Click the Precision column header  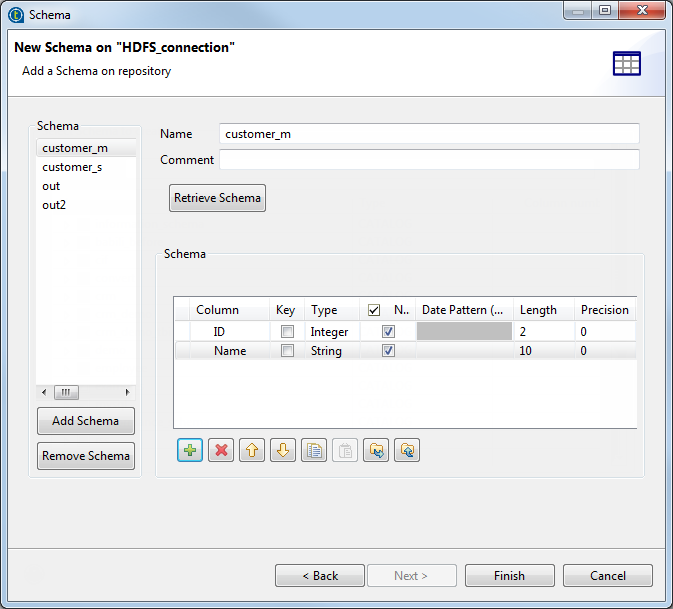tap(605, 310)
